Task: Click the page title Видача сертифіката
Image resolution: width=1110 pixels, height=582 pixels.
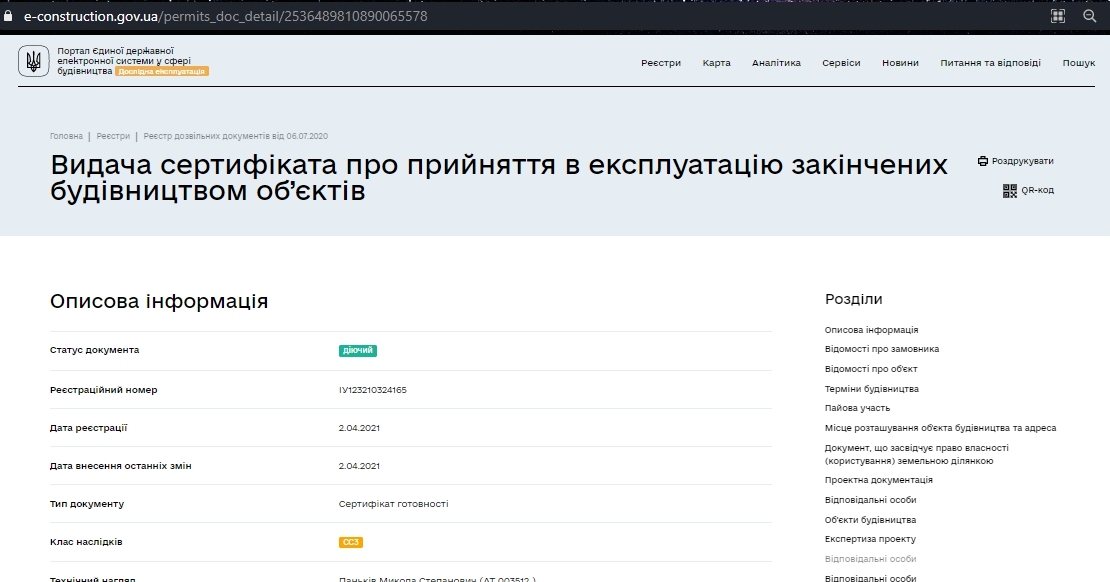Action: (498, 177)
